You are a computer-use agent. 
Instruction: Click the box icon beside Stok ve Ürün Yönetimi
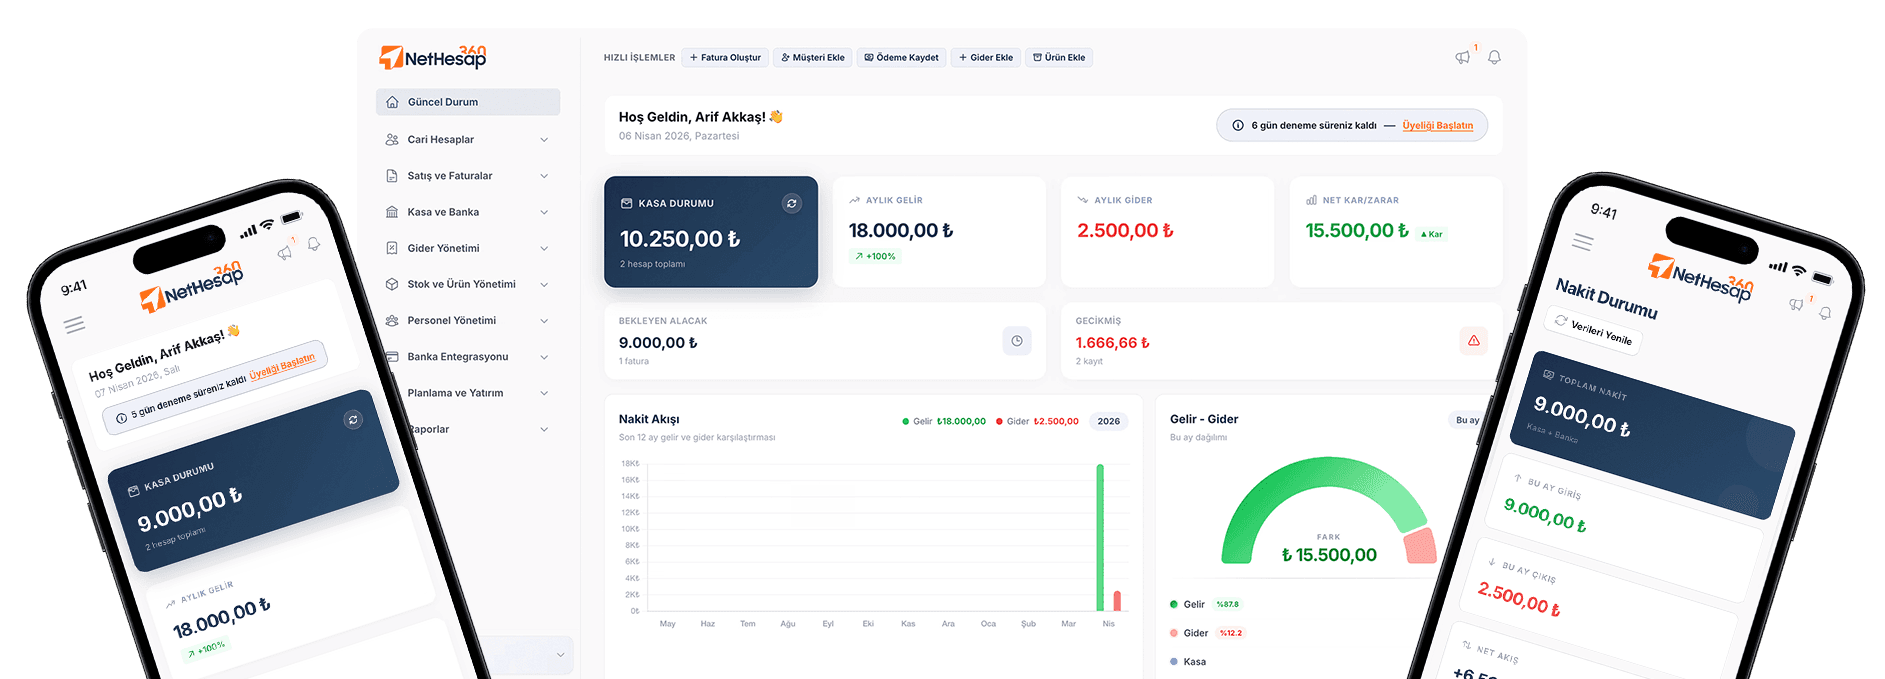tap(392, 284)
